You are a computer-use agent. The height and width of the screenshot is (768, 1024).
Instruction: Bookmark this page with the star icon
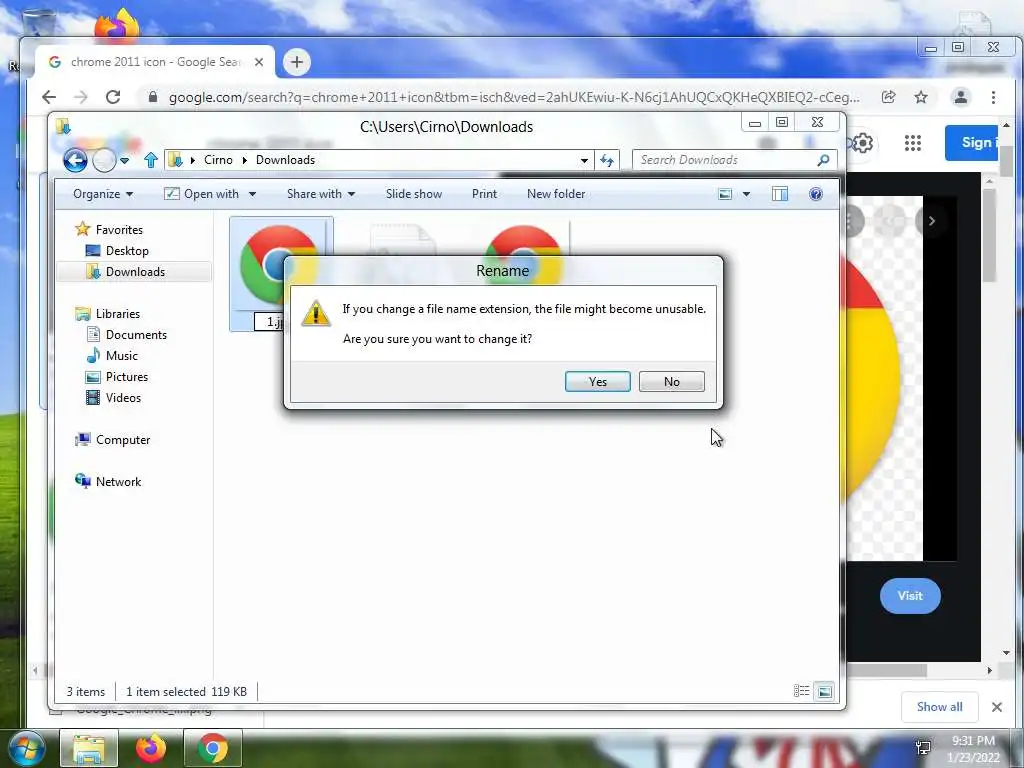(x=921, y=97)
